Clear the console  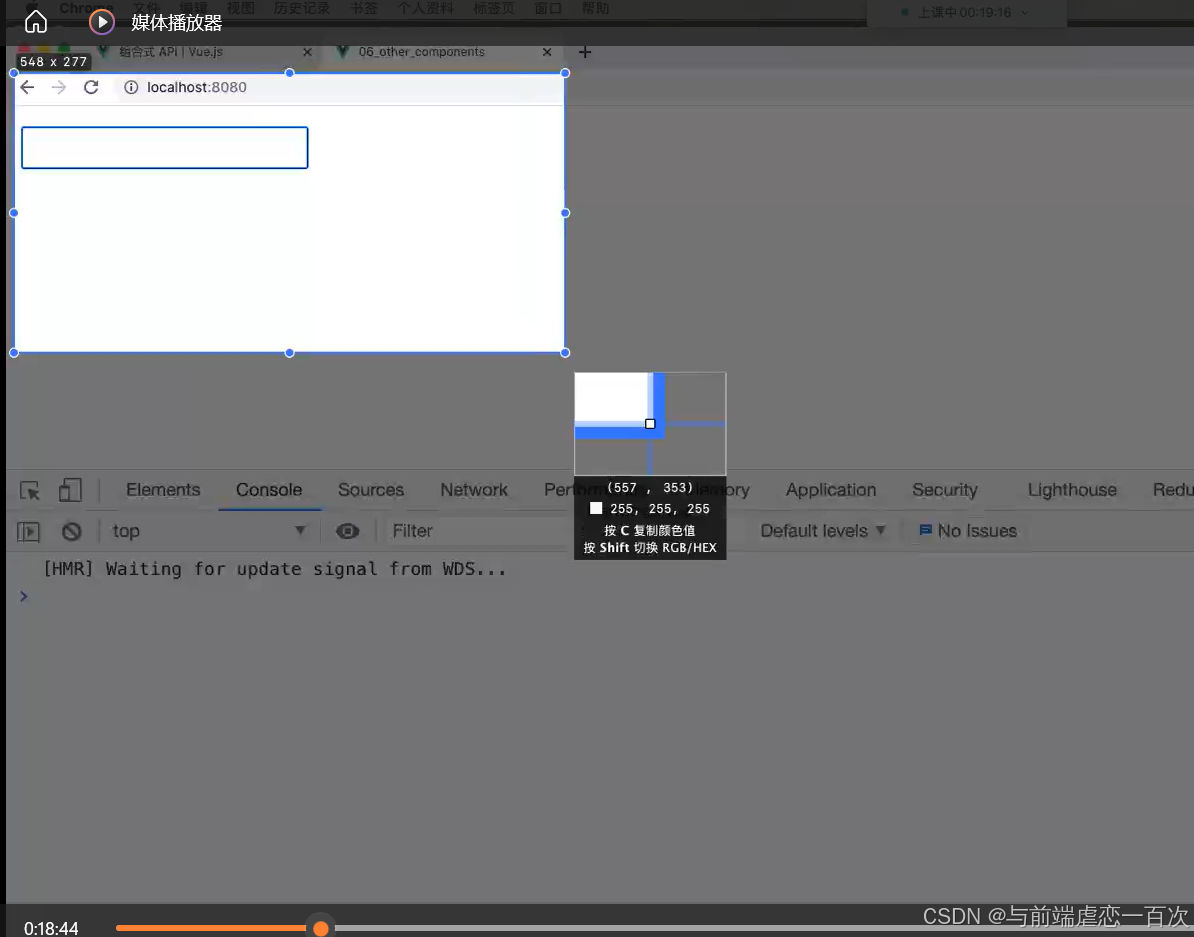point(72,531)
